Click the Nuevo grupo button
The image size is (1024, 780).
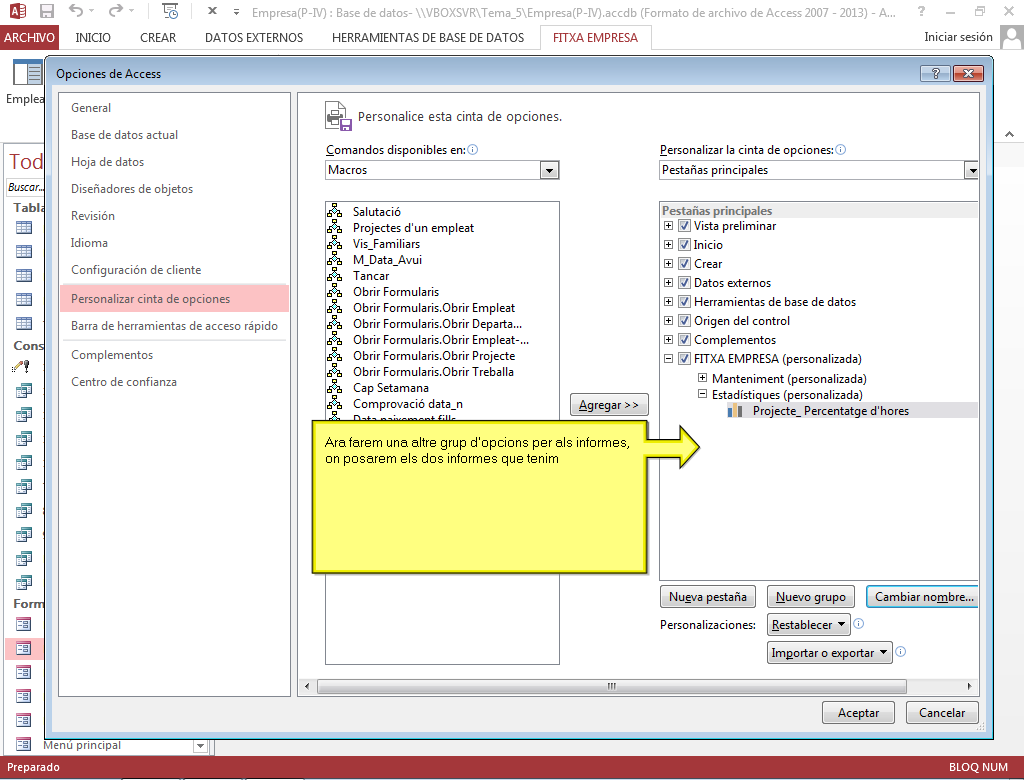point(810,596)
